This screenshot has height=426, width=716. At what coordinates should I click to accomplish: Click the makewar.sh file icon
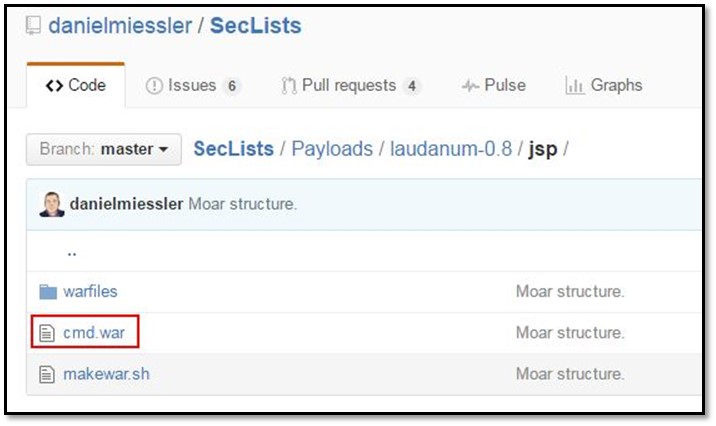coord(45,374)
